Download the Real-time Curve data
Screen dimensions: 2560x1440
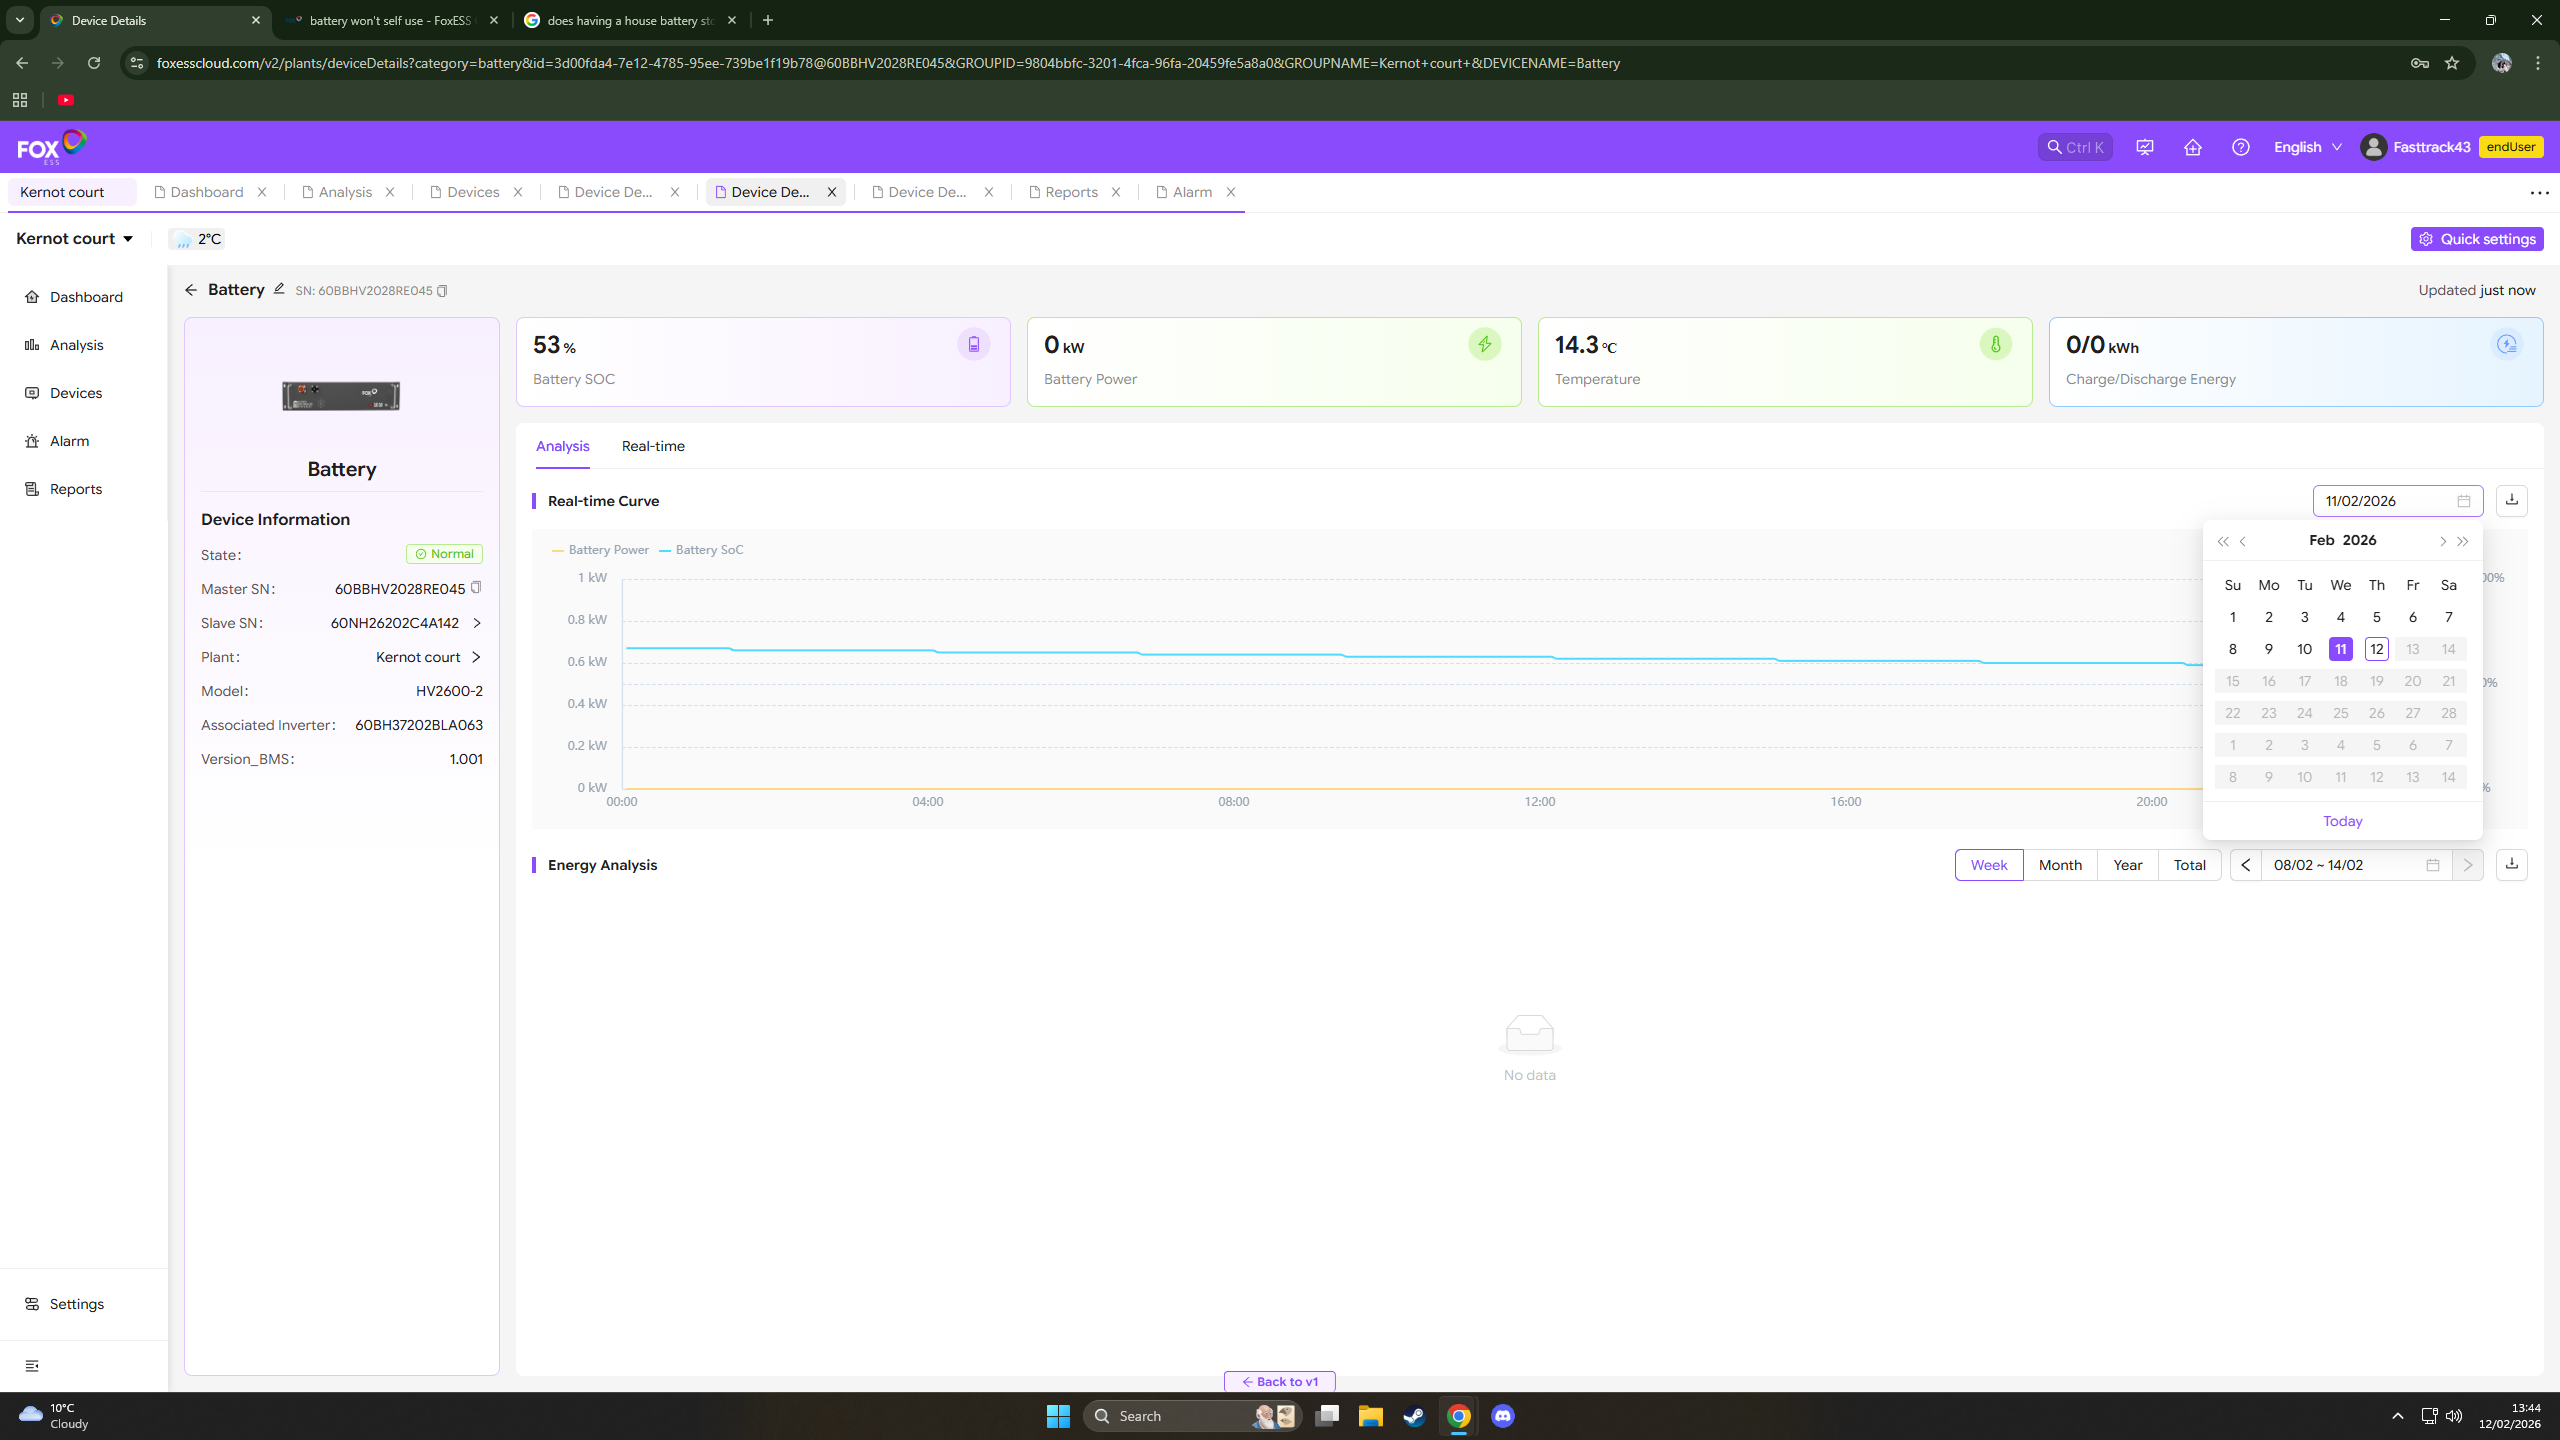(x=2511, y=500)
